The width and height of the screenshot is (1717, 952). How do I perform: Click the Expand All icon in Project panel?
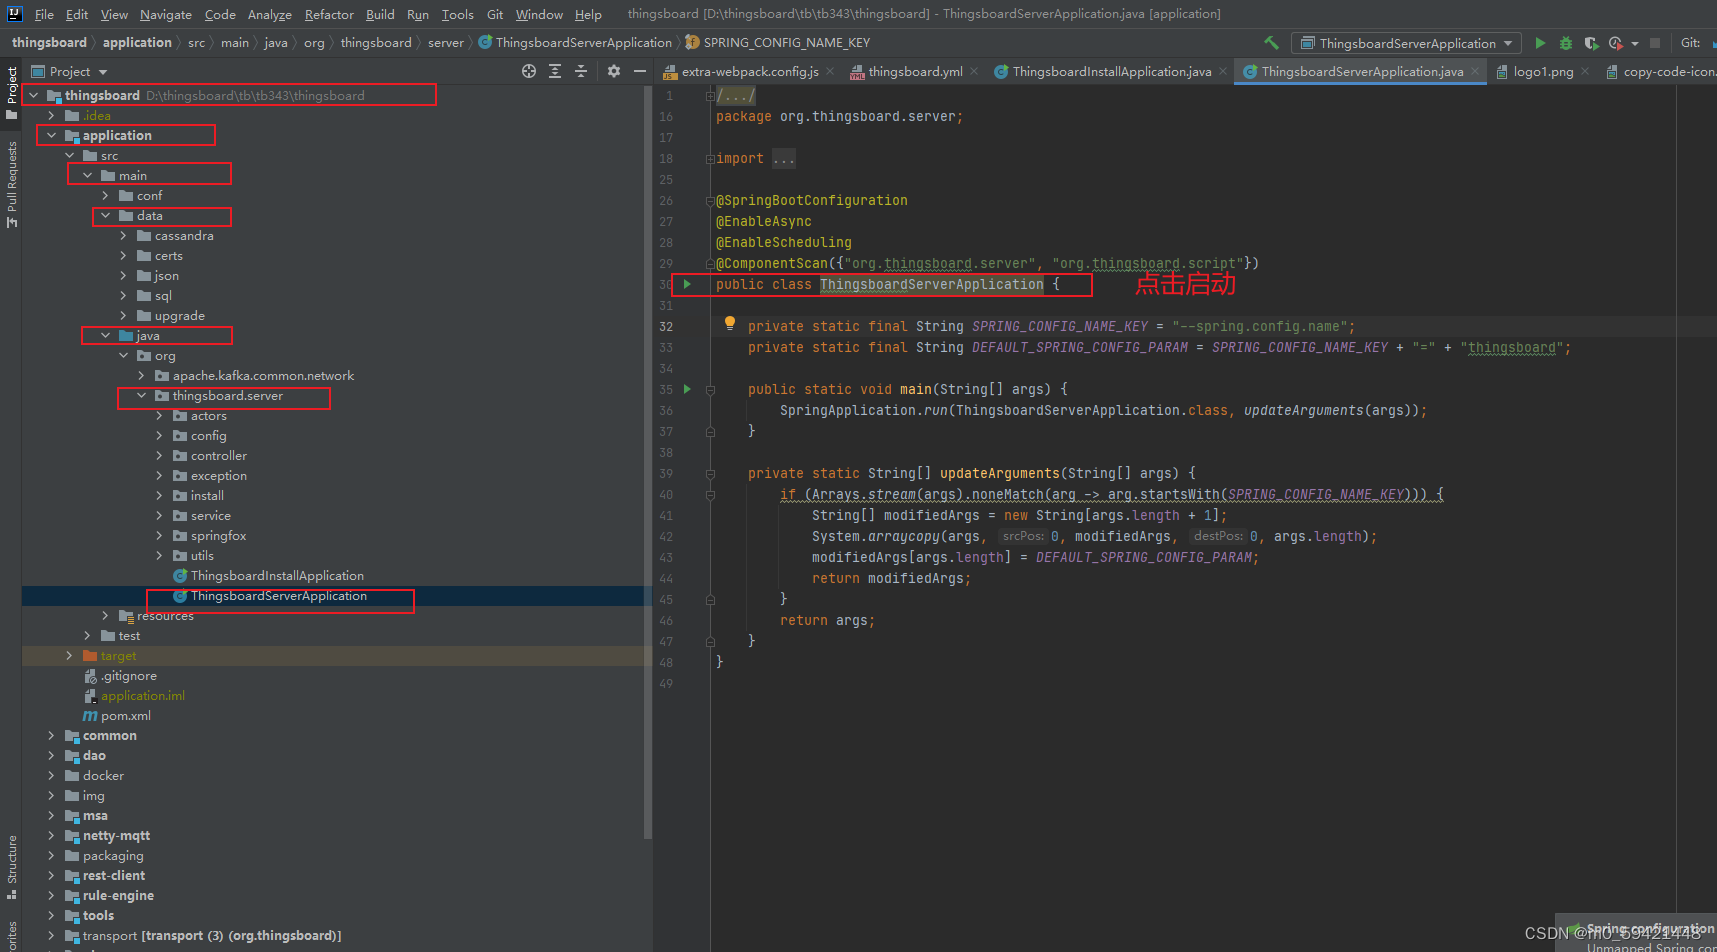[555, 71]
